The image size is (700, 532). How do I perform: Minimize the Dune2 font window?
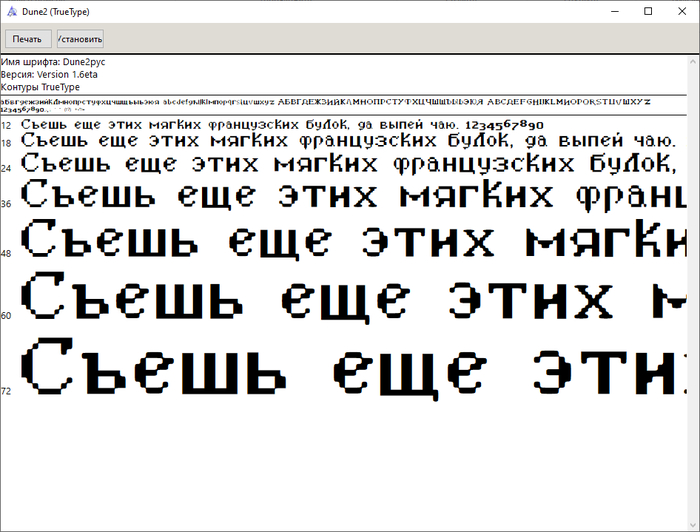pos(615,12)
